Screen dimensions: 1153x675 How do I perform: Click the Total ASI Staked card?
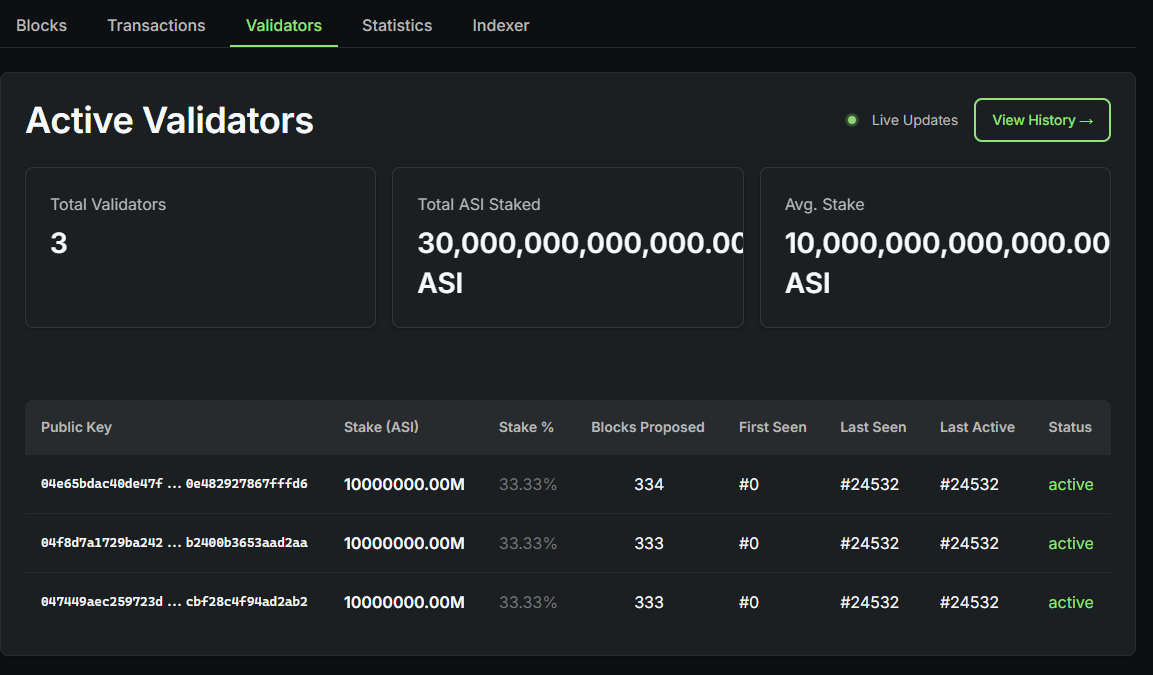click(567, 246)
